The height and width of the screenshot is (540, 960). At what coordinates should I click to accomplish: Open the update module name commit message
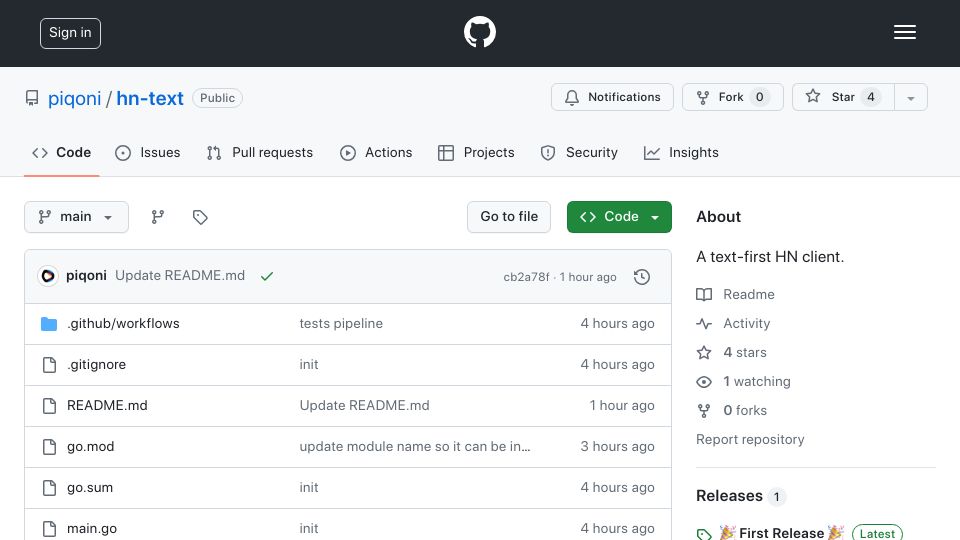click(x=415, y=446)
